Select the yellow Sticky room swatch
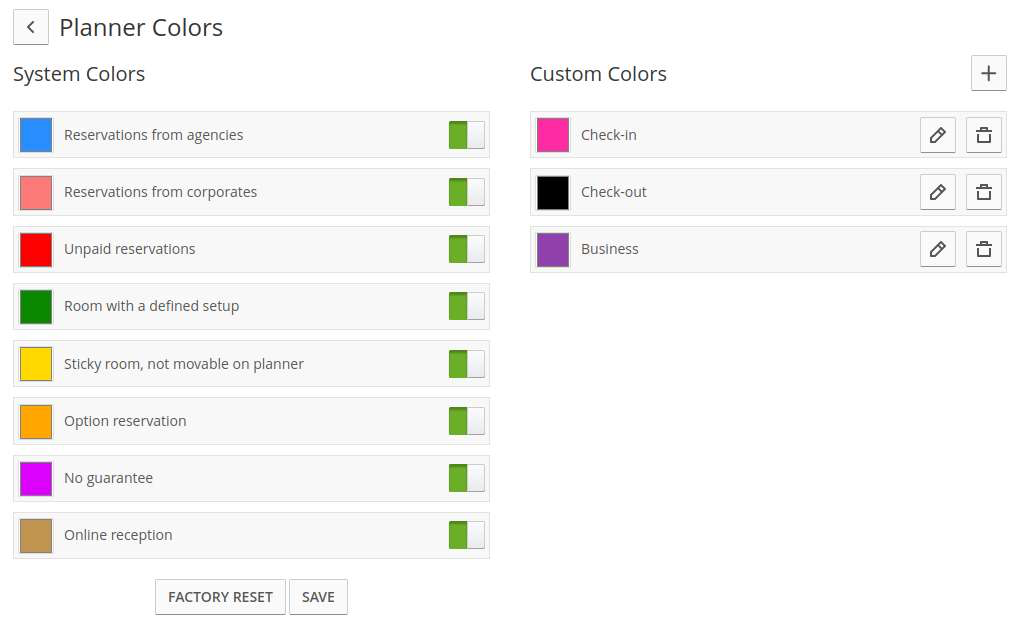Viewport: 1013px width, 619px height. (36, 364)
